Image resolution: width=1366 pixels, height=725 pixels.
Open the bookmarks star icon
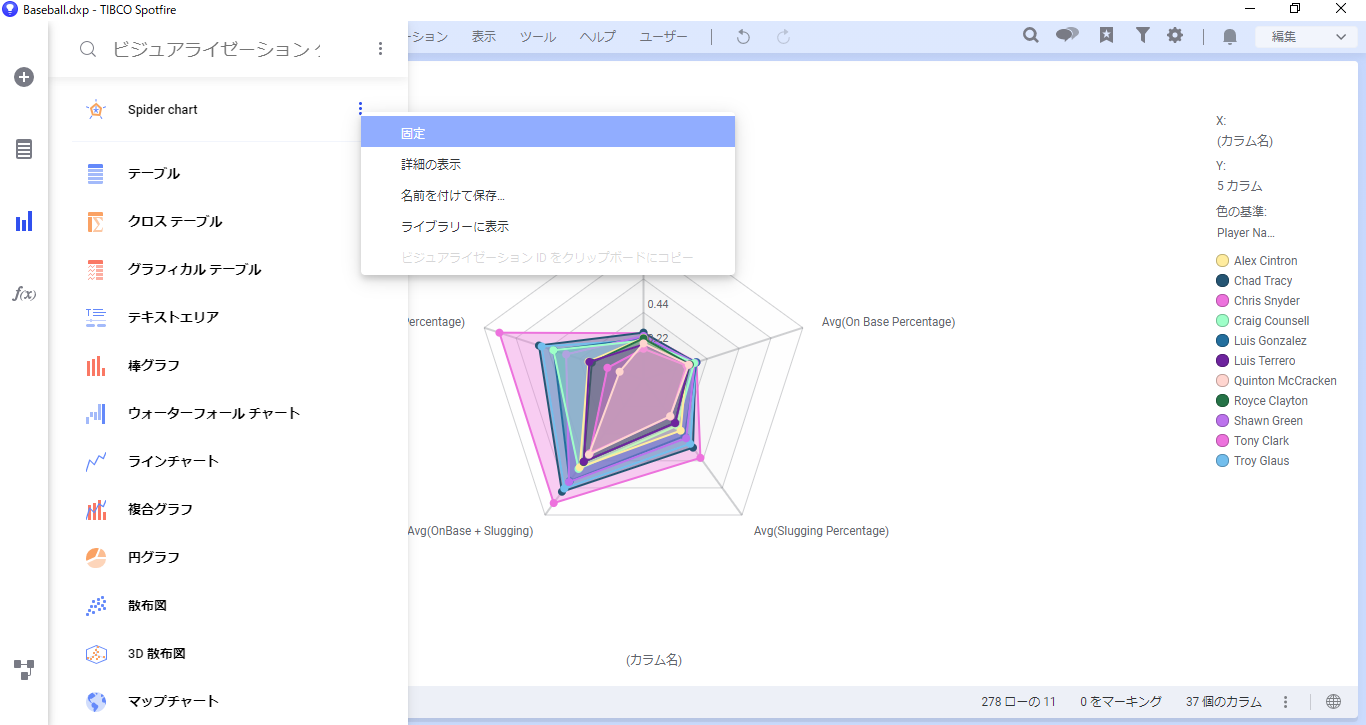(1106, 36)
